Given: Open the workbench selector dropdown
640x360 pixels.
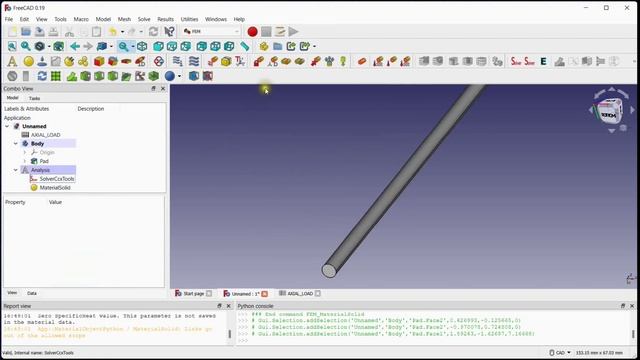Looking at the screenshot, I should pyautogui.click(x=211, y=31).
